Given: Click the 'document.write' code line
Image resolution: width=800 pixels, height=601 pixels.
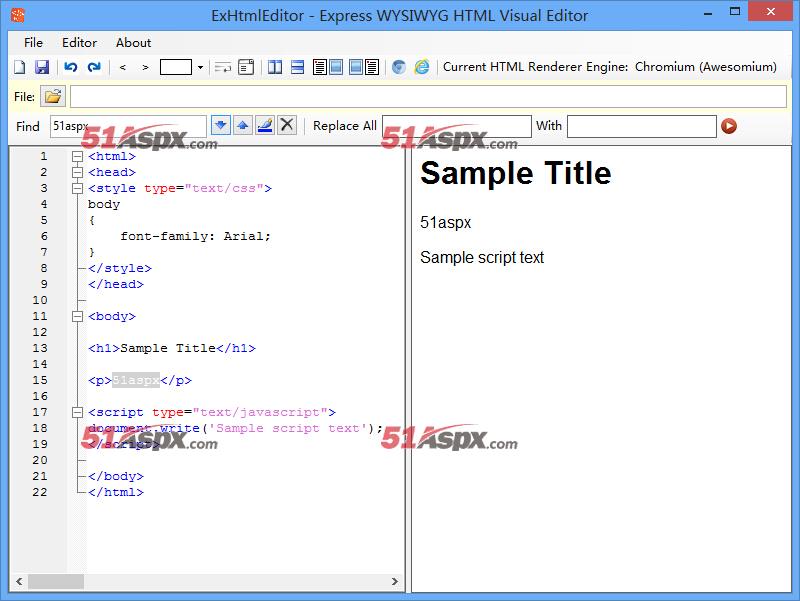Looking at the screenshot, I should tap(235, 428).
